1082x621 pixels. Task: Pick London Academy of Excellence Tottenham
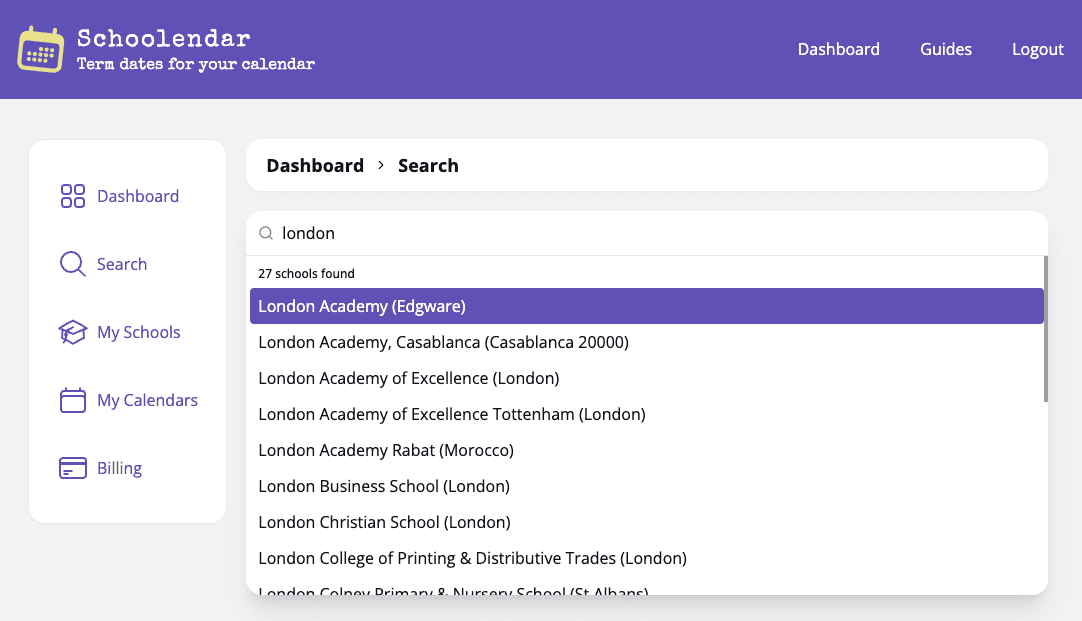(451, 414)
